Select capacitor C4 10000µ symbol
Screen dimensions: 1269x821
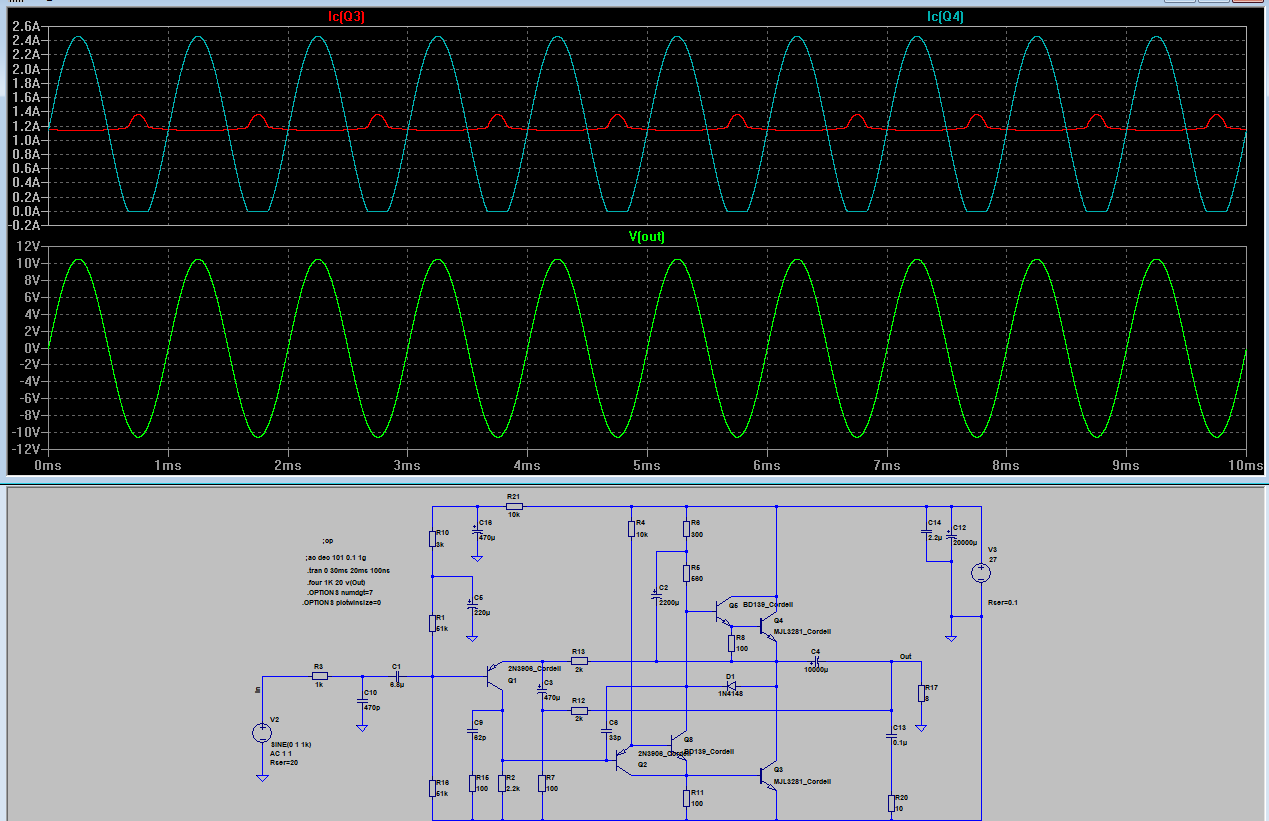814,661
